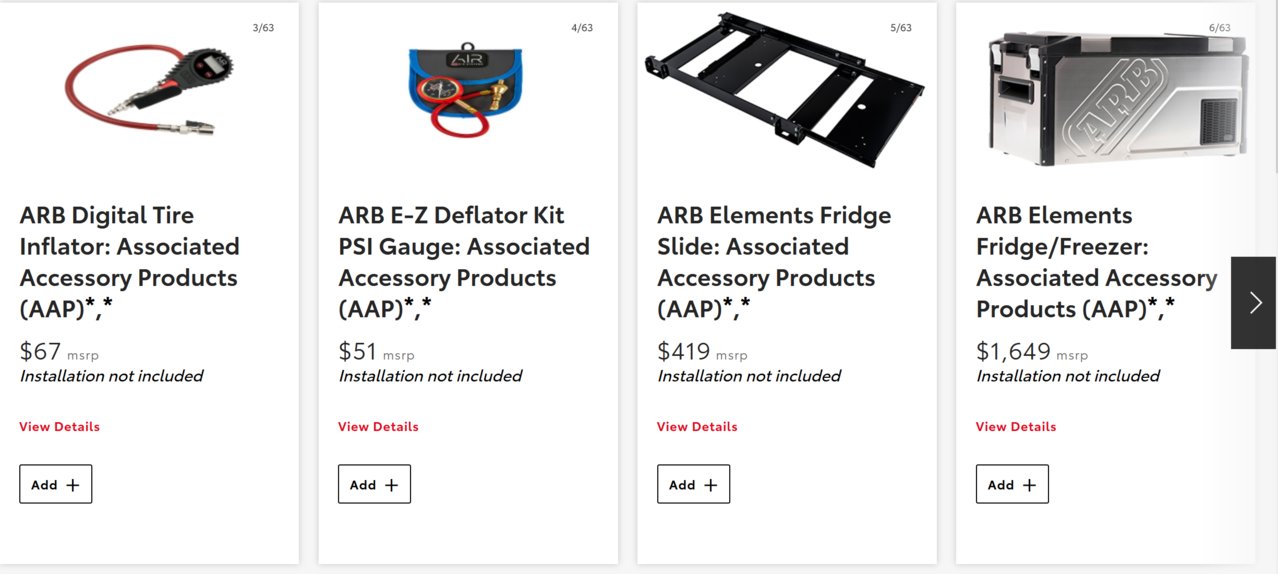View details for Elements Fridge/Freezer
The width and height of the screenshot is (1278, 574).
(x=1016, y=426)
